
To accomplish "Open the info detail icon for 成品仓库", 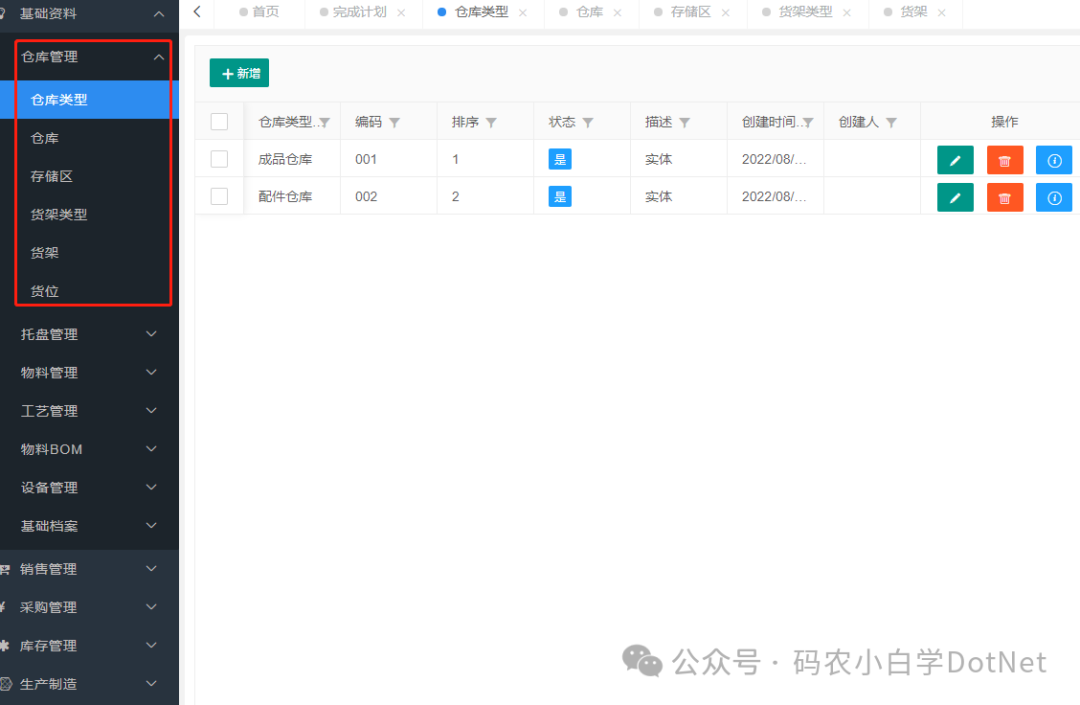I will [1053, 159].
